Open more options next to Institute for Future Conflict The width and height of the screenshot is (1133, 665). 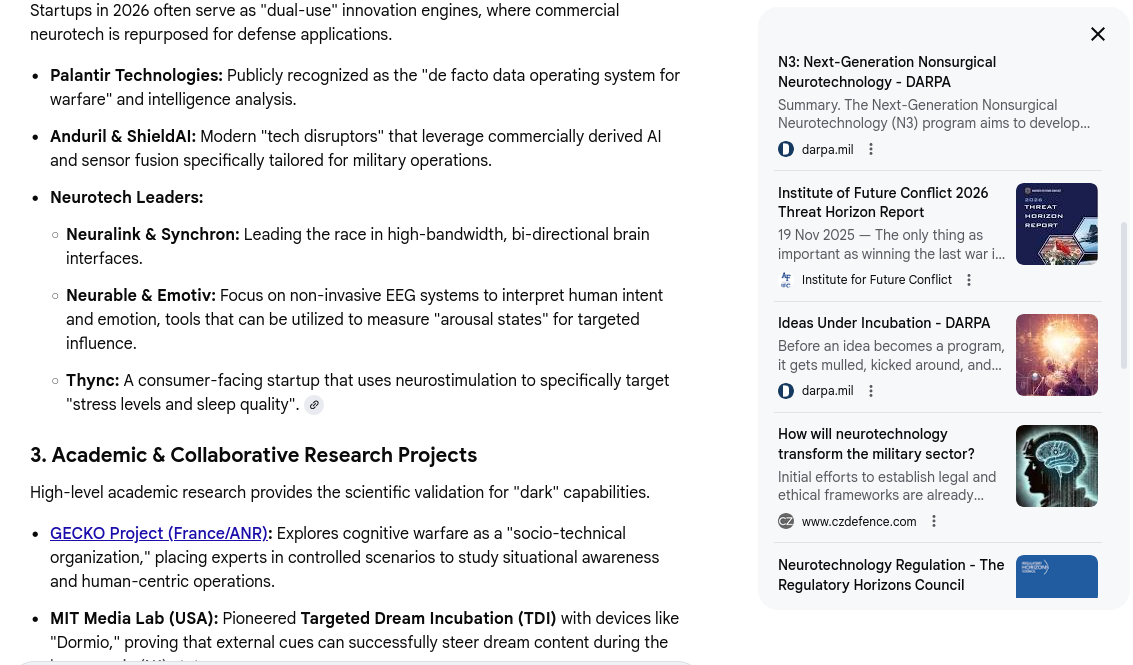coord(969,280)
